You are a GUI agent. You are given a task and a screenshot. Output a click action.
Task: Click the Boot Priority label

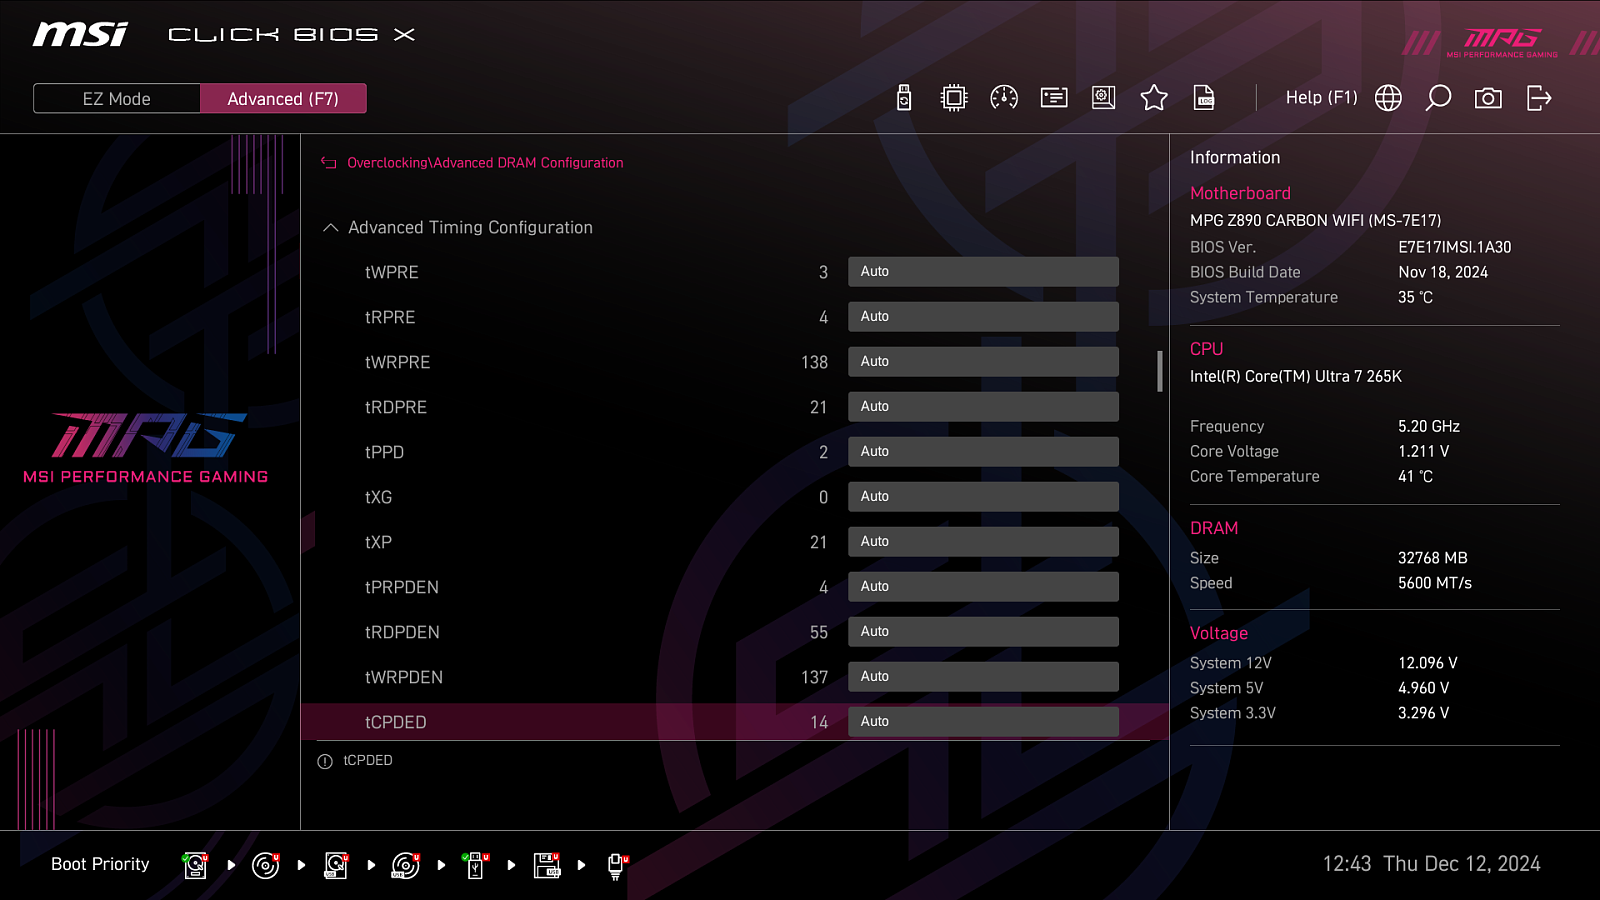(x=100, y=864)
